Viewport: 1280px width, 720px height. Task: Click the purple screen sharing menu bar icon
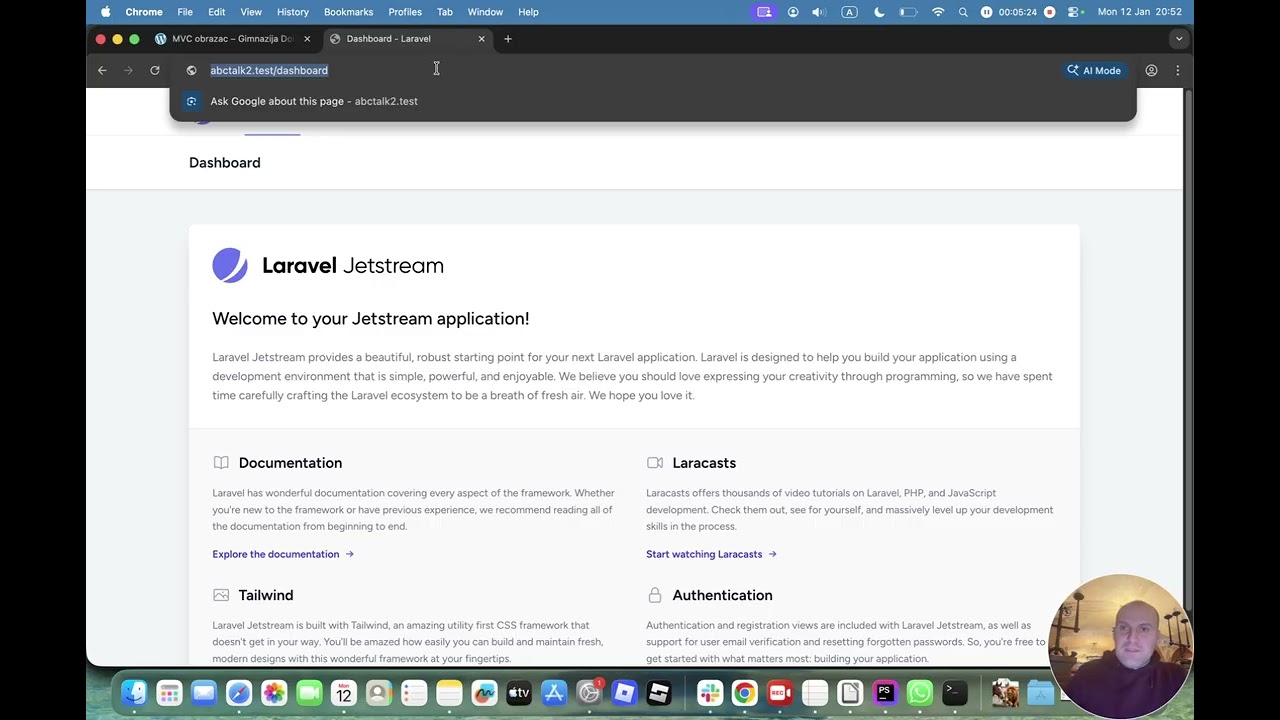tap(765, 12)
